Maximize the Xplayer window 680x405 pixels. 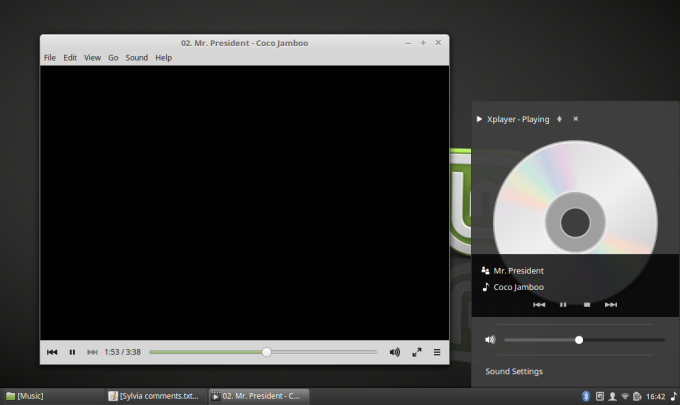tap(423, 42)
